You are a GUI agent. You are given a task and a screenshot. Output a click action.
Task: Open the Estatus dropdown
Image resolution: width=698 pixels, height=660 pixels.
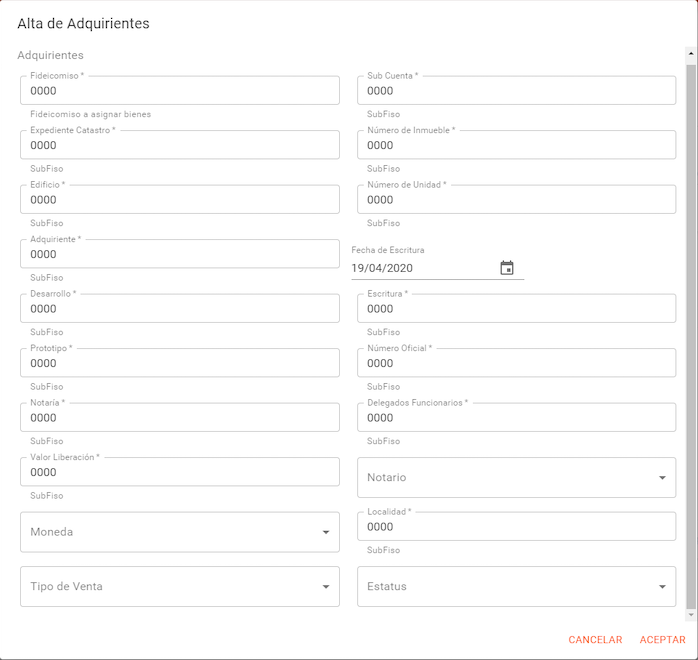tap(516, 587)
